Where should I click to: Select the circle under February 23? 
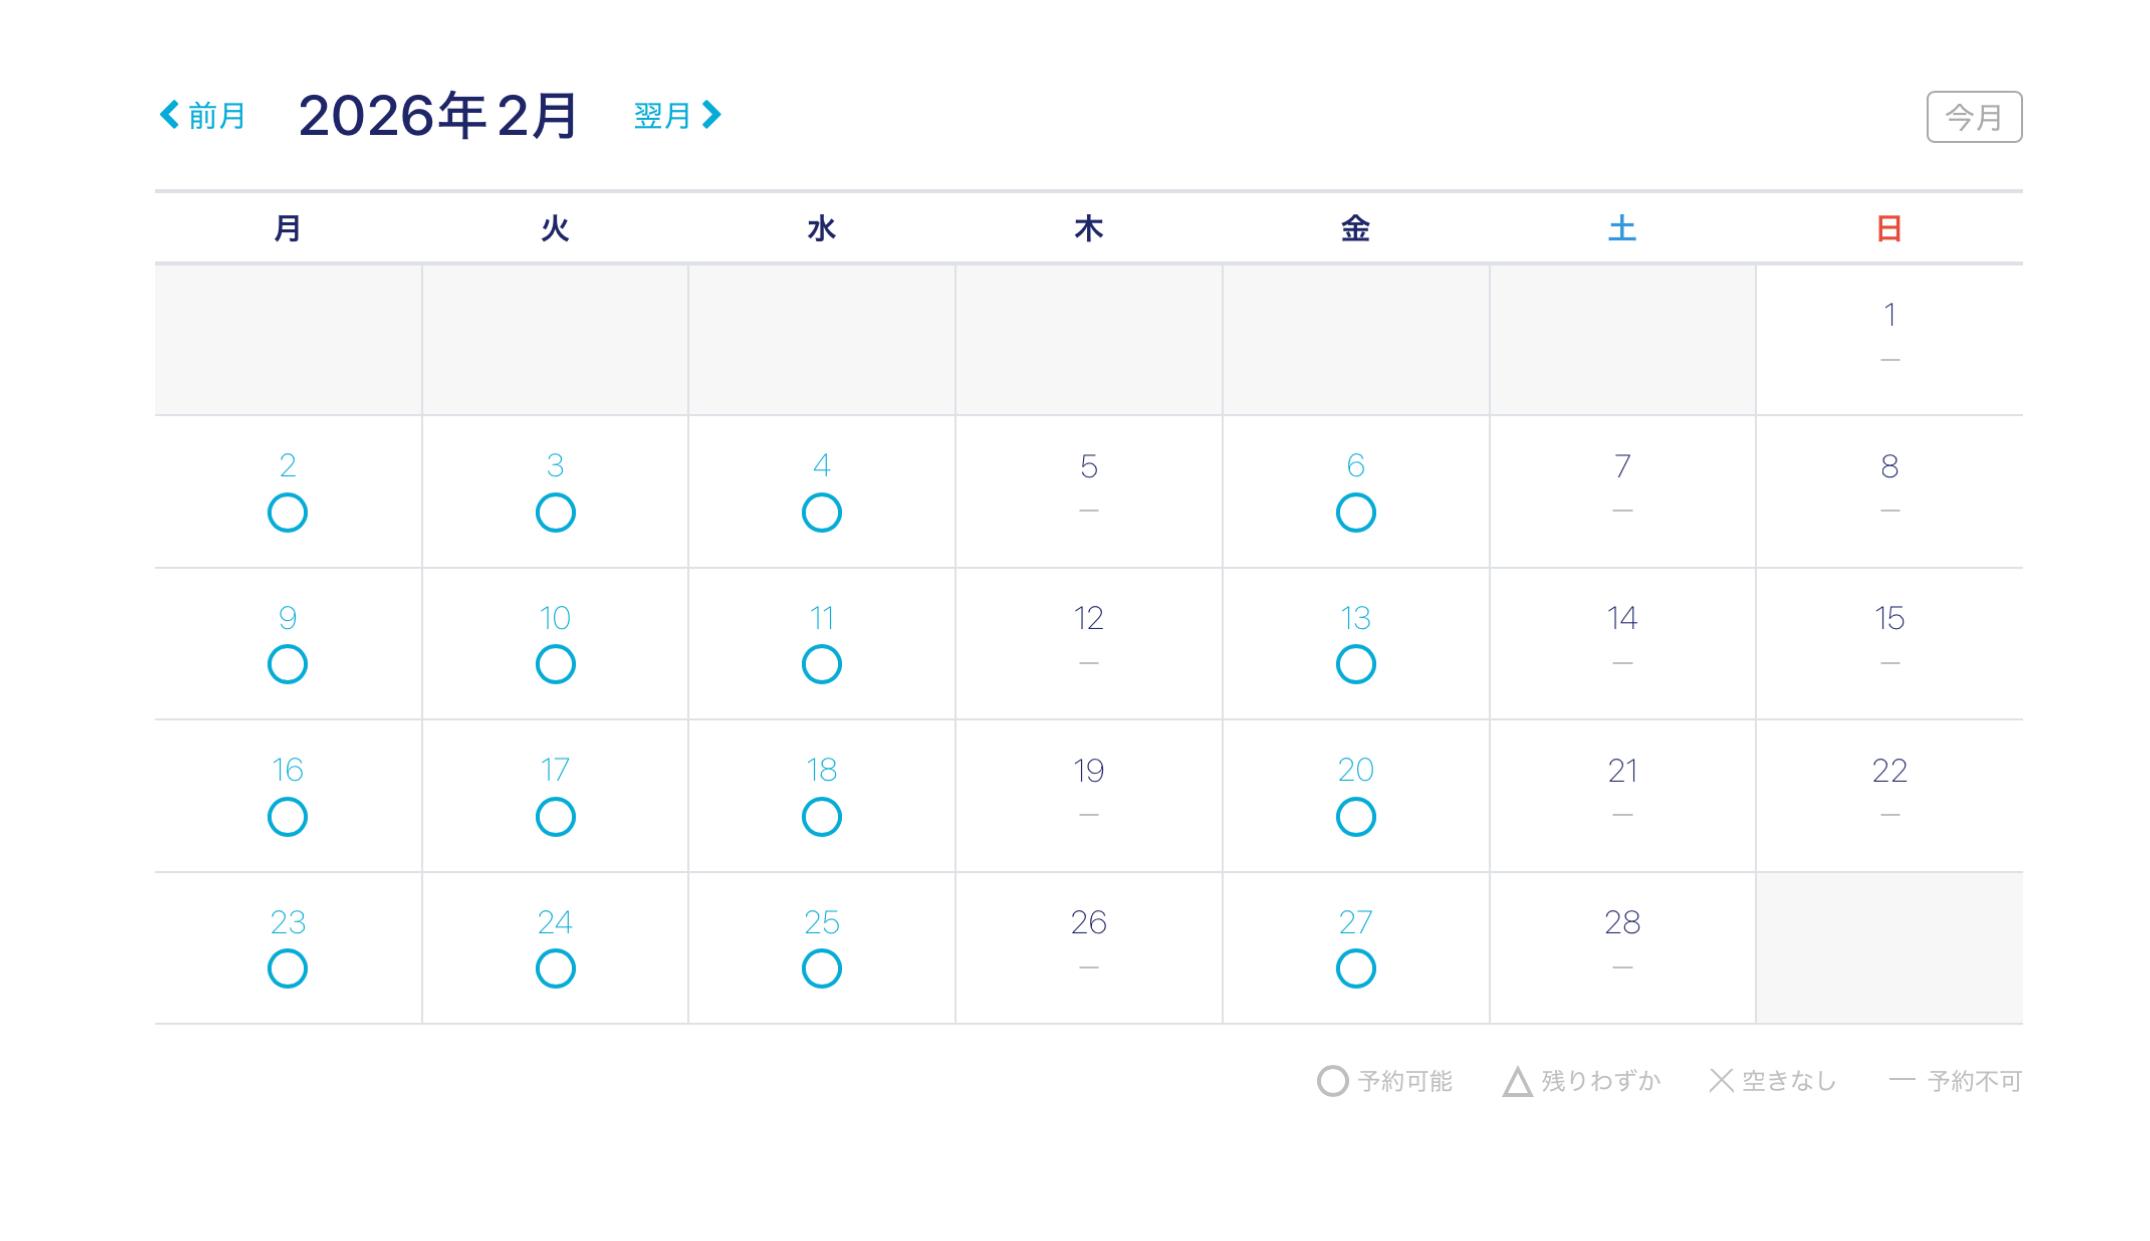pos(287,967)
